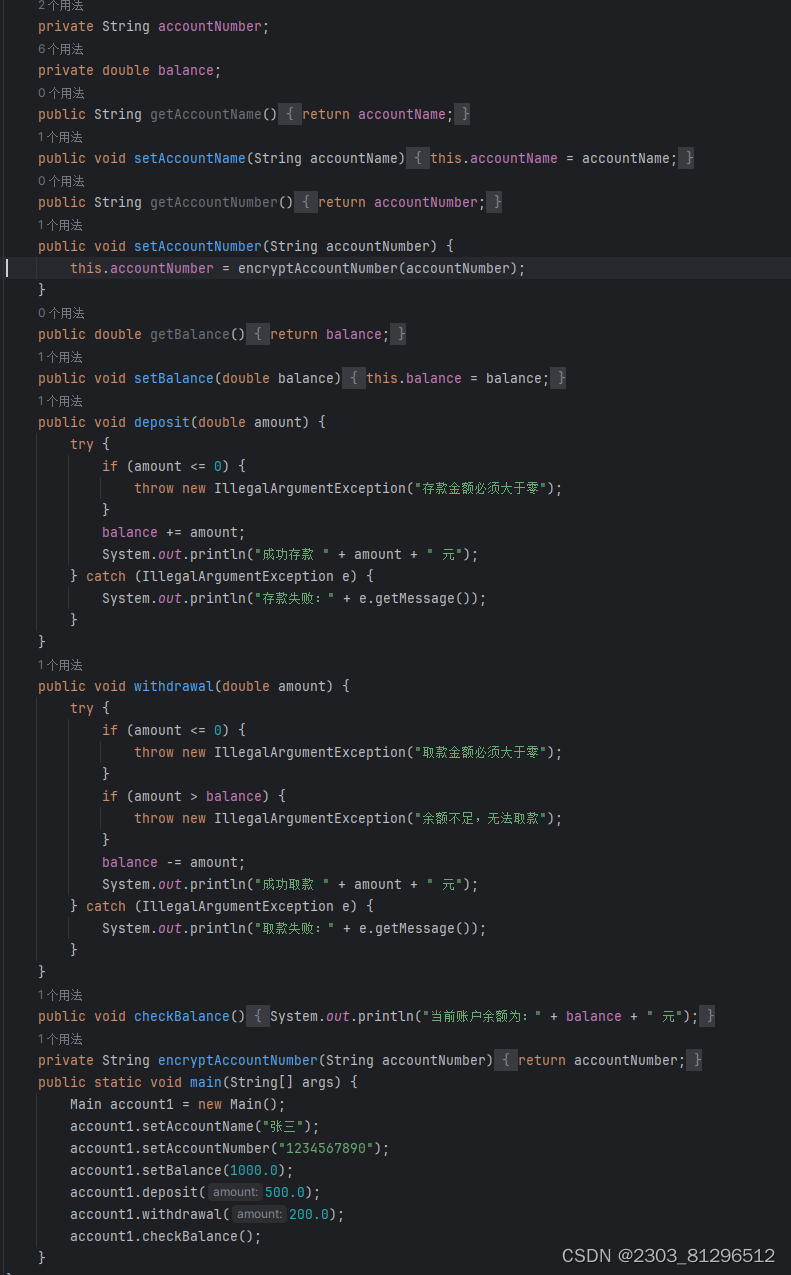Open the 1个用法 hint above setAccountName
791x1275 pixels.
coord(61,137)
